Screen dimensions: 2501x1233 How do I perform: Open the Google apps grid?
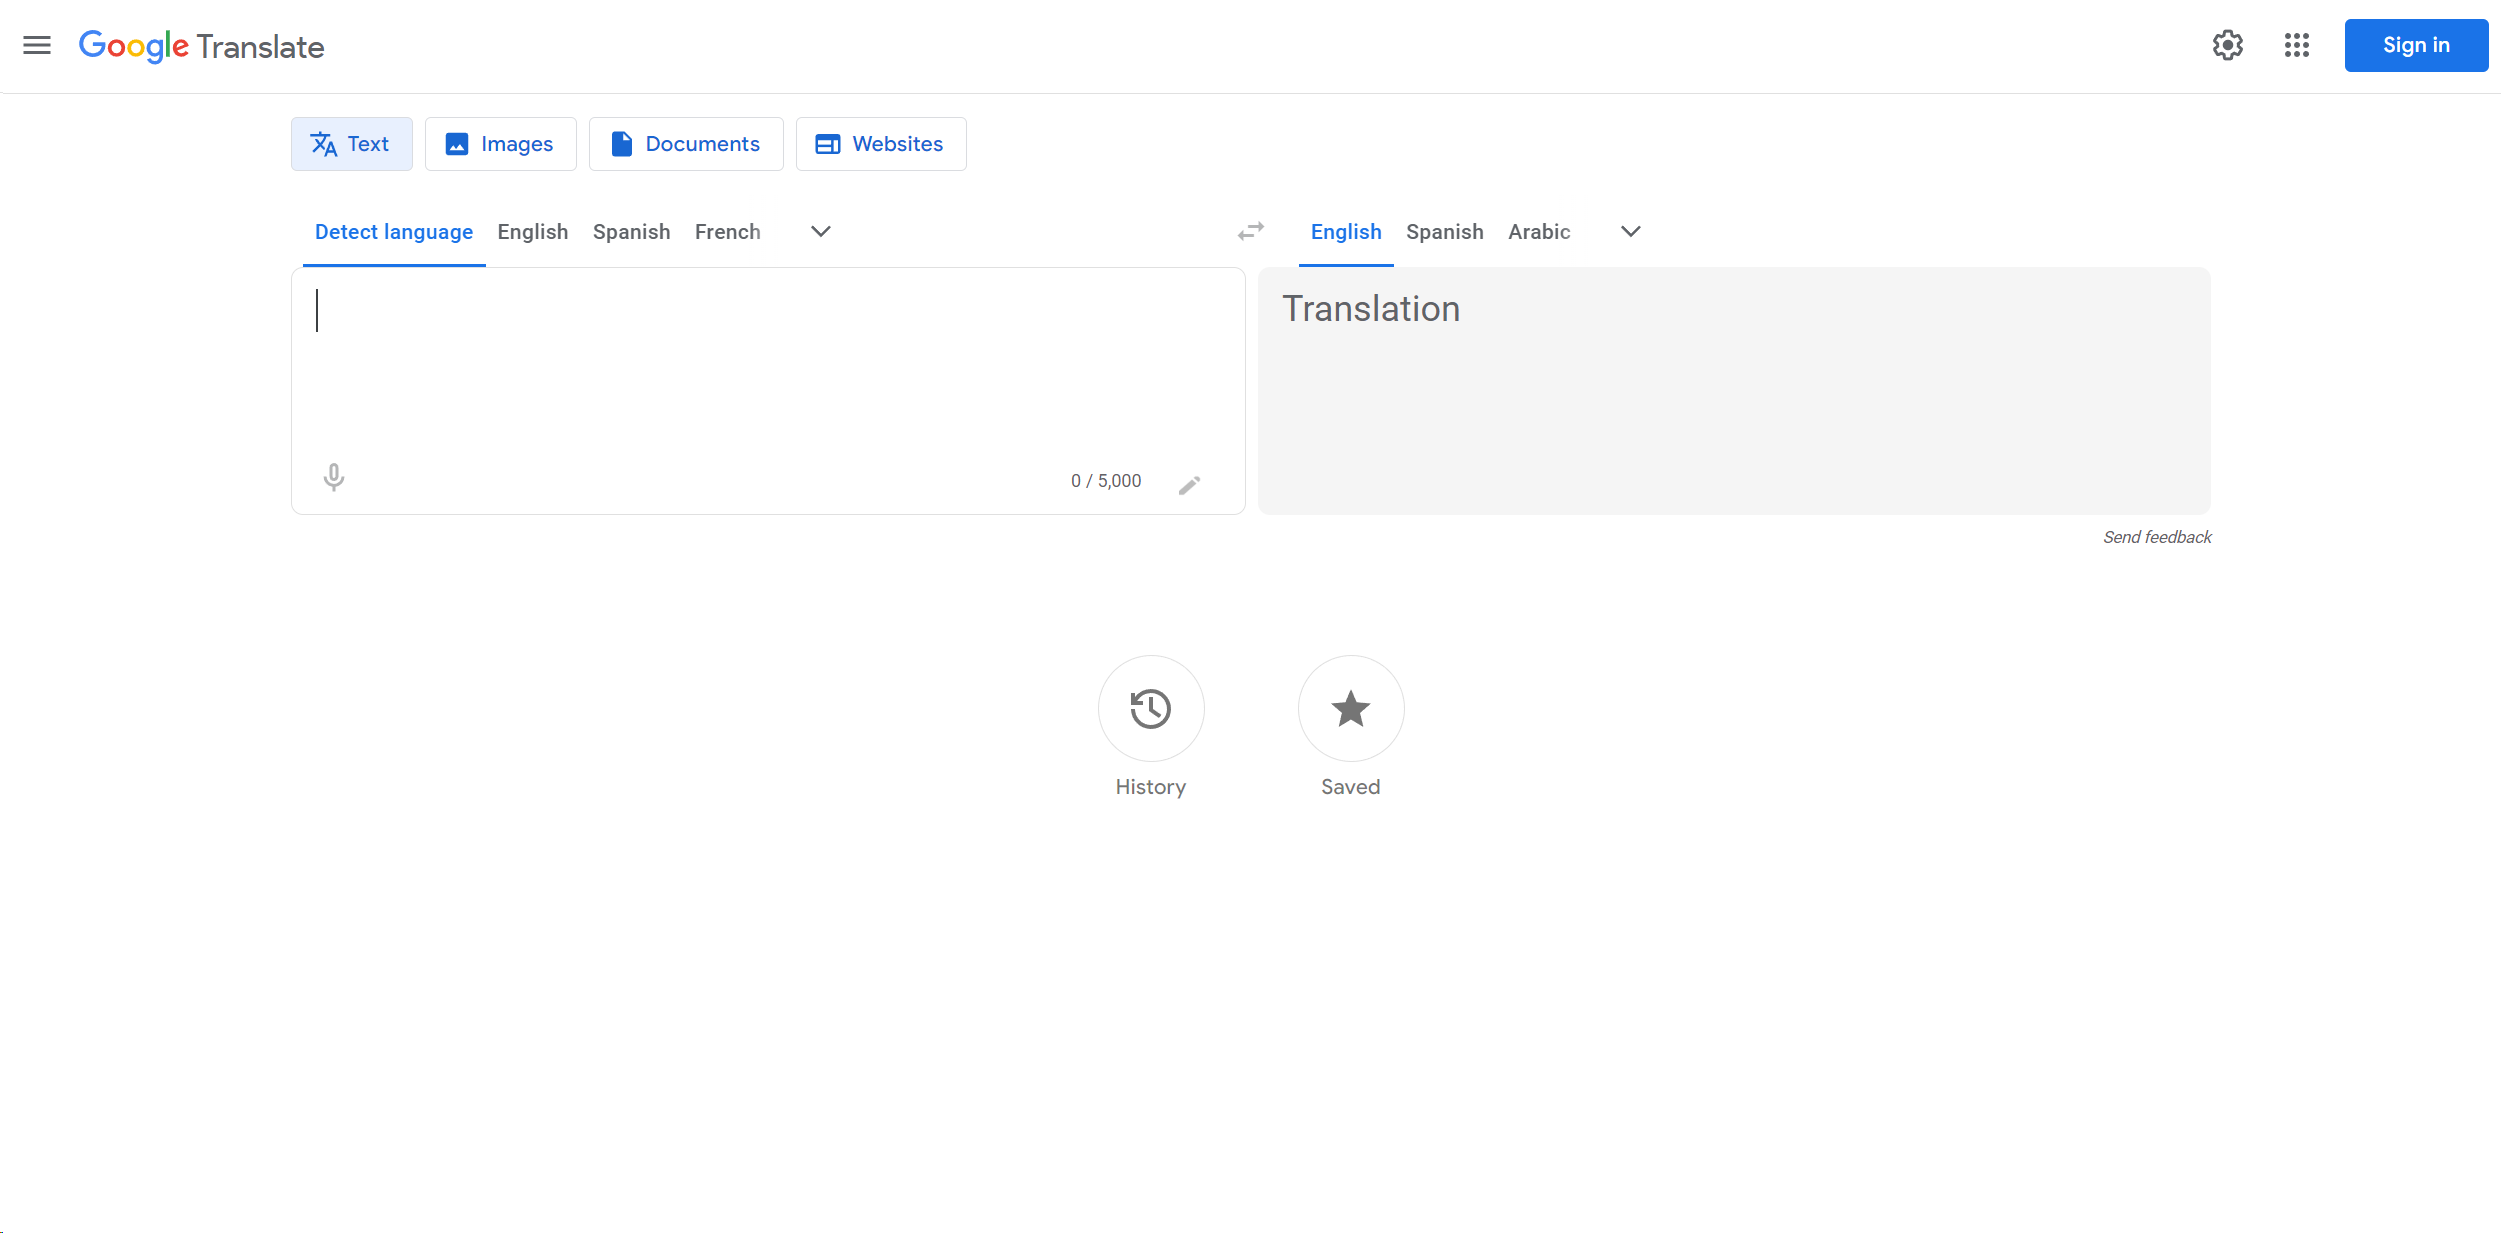click(x=2296, y=46)
